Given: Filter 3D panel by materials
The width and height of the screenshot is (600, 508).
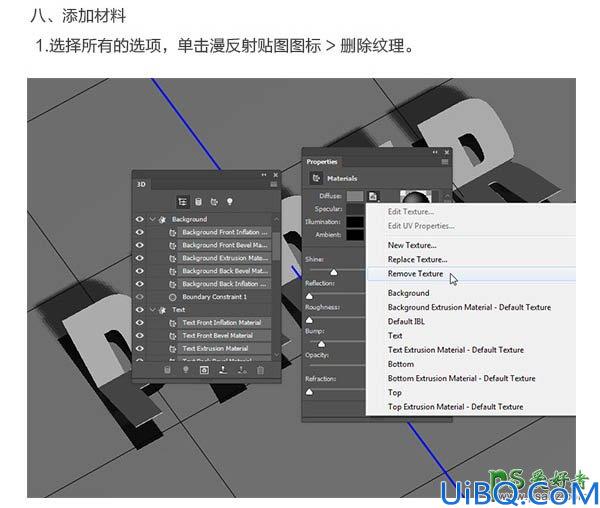Looking at the screenshot, I should [214, 202].
